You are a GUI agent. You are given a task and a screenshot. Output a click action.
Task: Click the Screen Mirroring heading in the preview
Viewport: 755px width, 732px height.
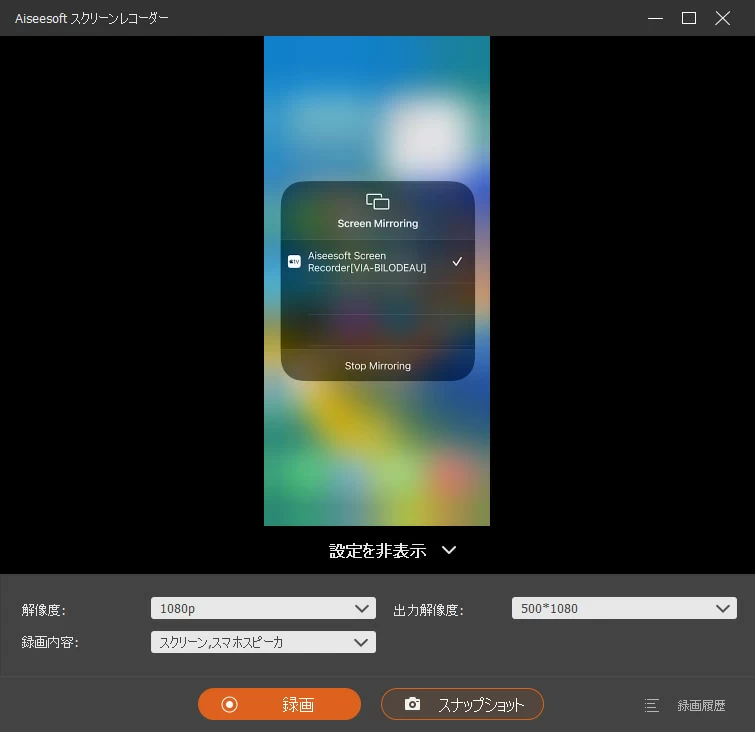point(377,224)
